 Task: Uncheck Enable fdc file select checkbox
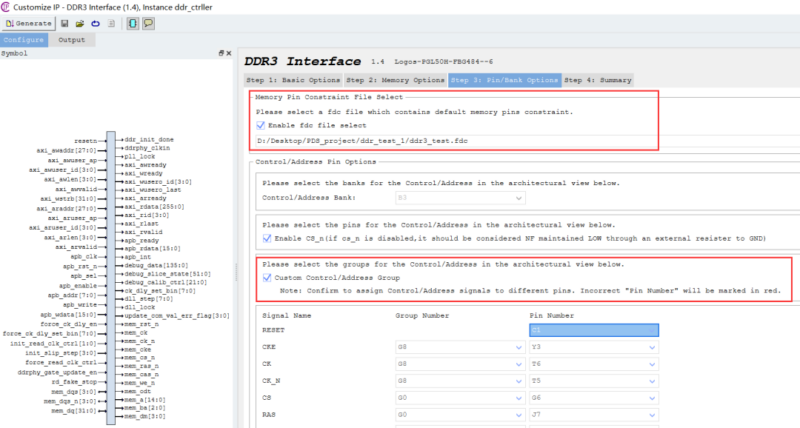[262, 126]
